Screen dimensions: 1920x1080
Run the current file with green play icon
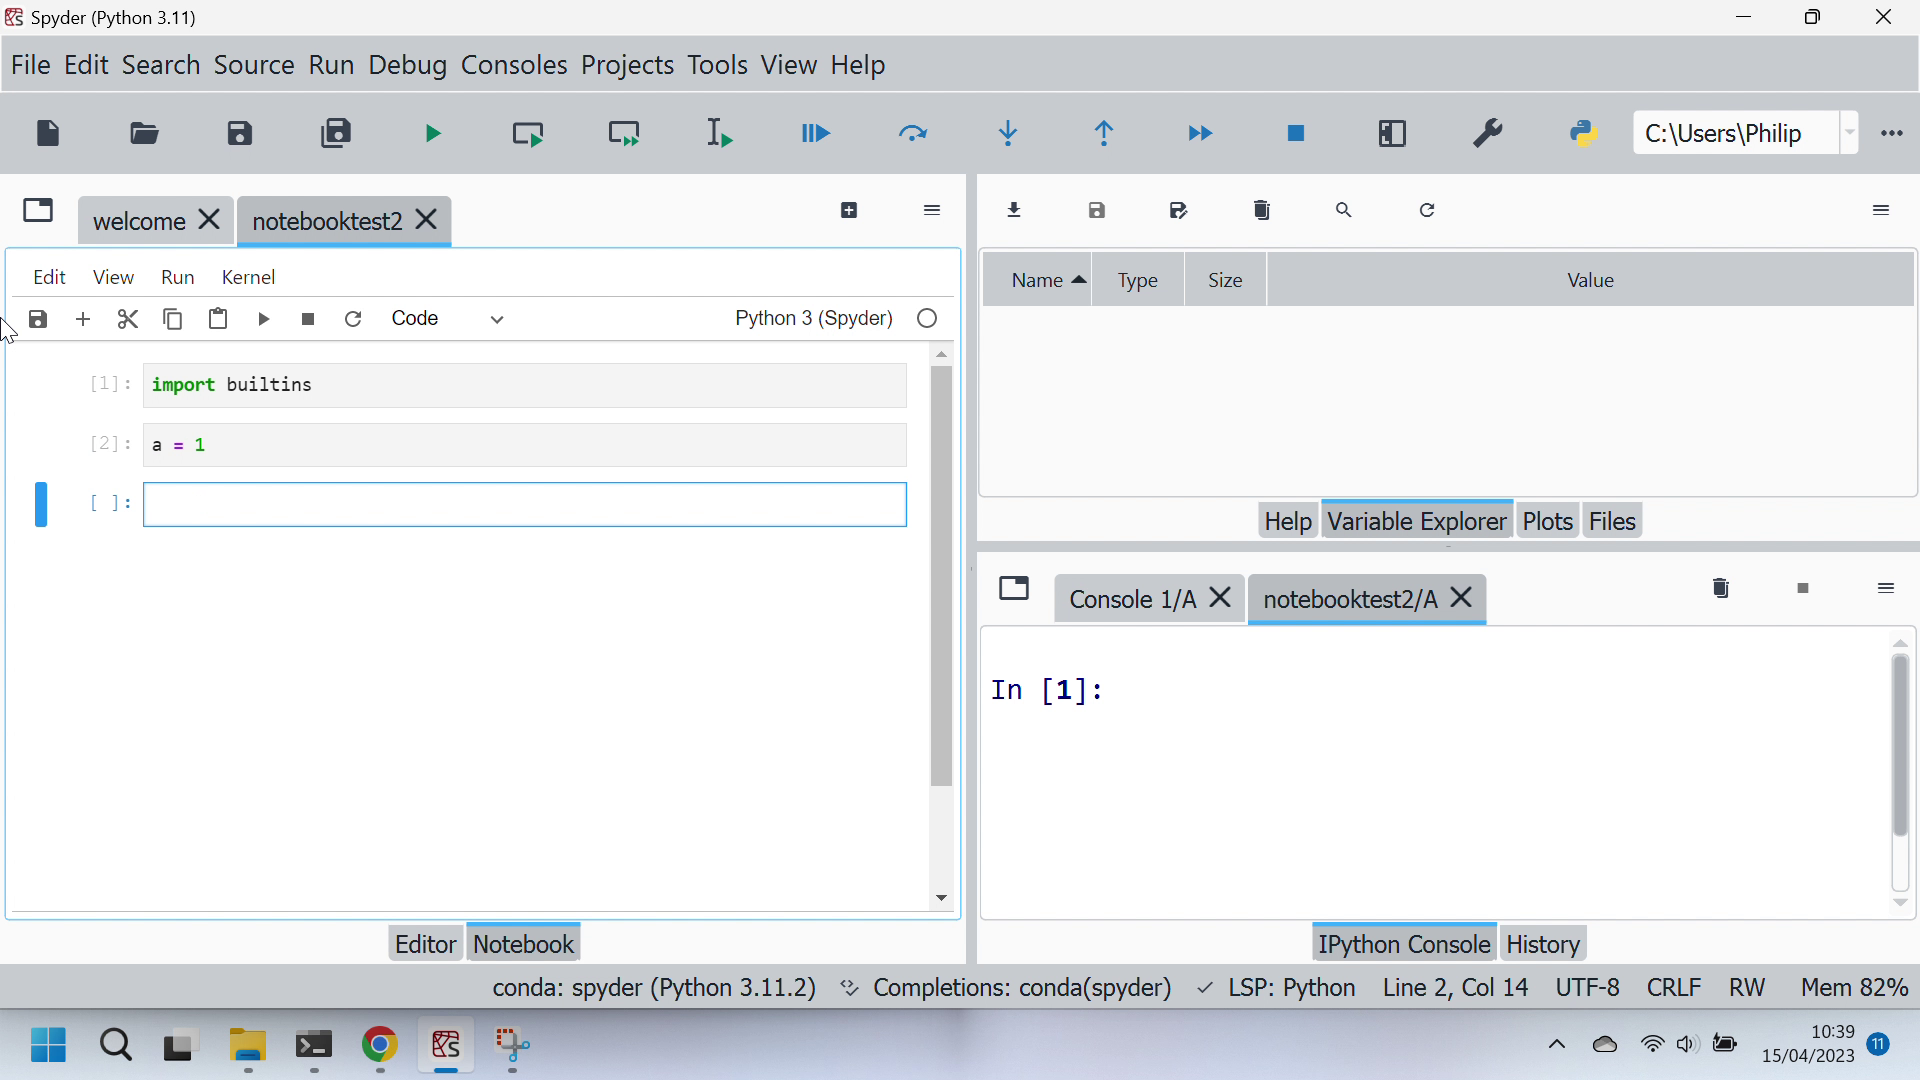tap(433, 133)
